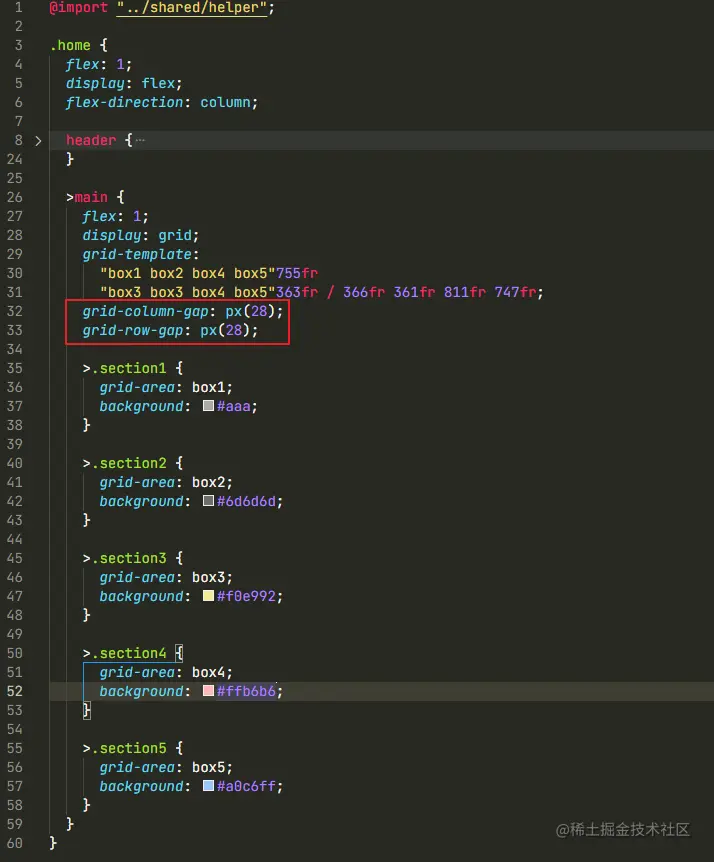
Task: Click the "box1 box2 box4 box5" string
Action: (187, 273)
